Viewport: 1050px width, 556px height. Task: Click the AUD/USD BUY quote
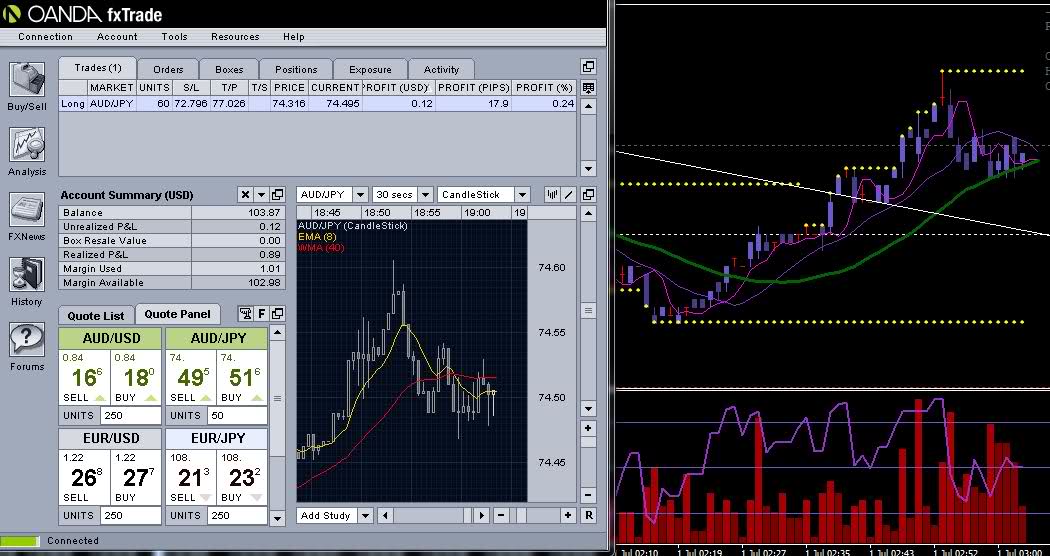click(136, 377)
